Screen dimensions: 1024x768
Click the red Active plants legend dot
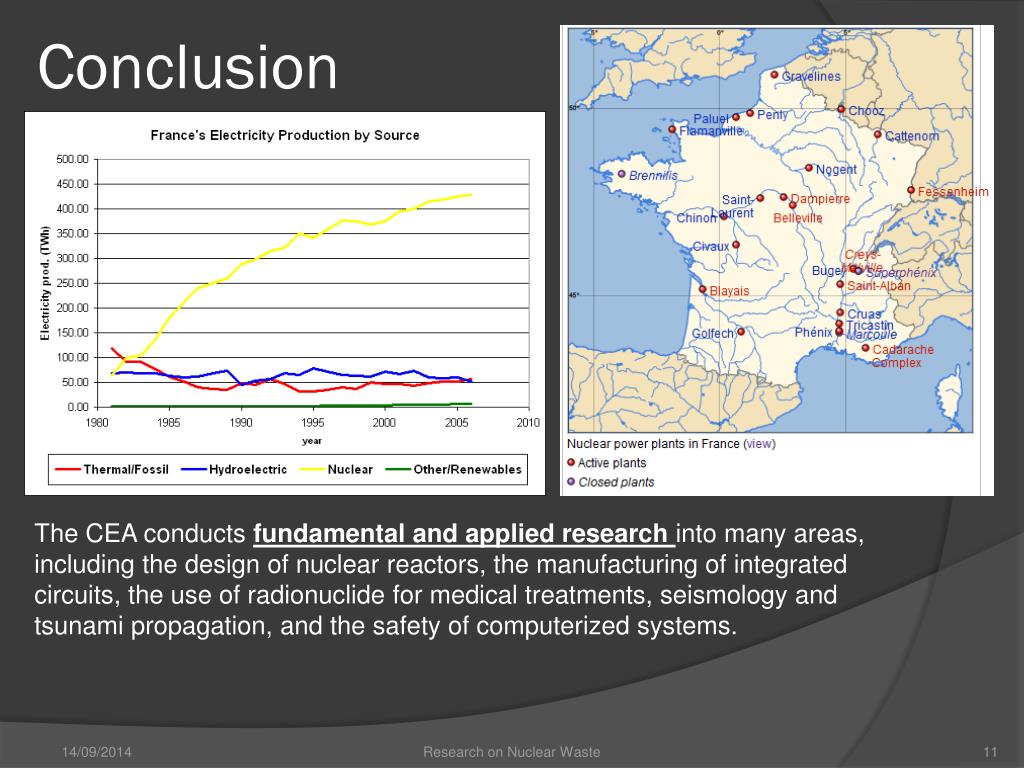571,462
